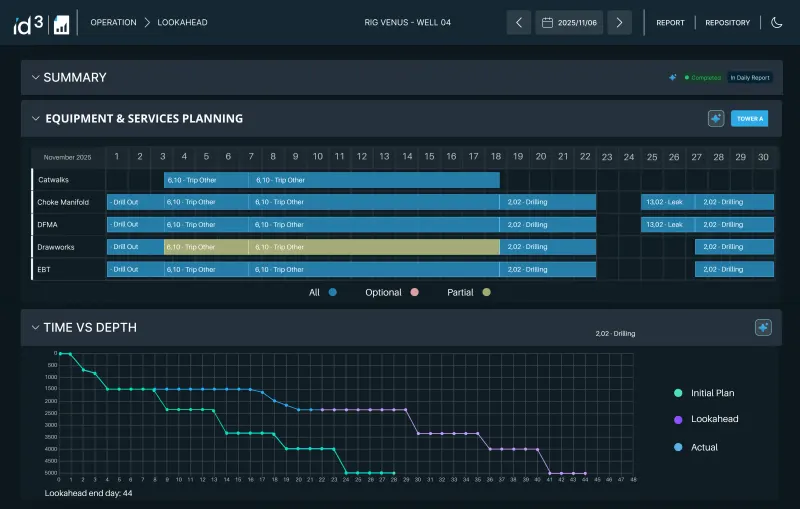The image size is (800, 509).
Task: Click RIG VENUS - WELL 04 title
Action: (407, 22)
